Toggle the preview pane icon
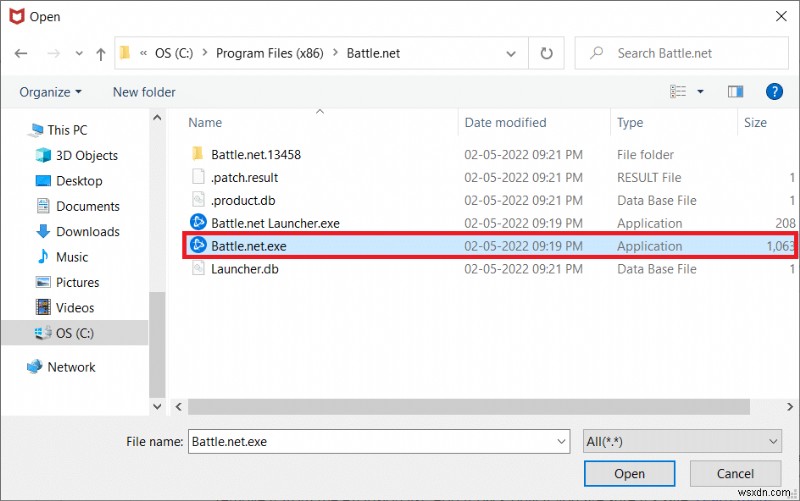The image size is (800, 501). (736, 91)
